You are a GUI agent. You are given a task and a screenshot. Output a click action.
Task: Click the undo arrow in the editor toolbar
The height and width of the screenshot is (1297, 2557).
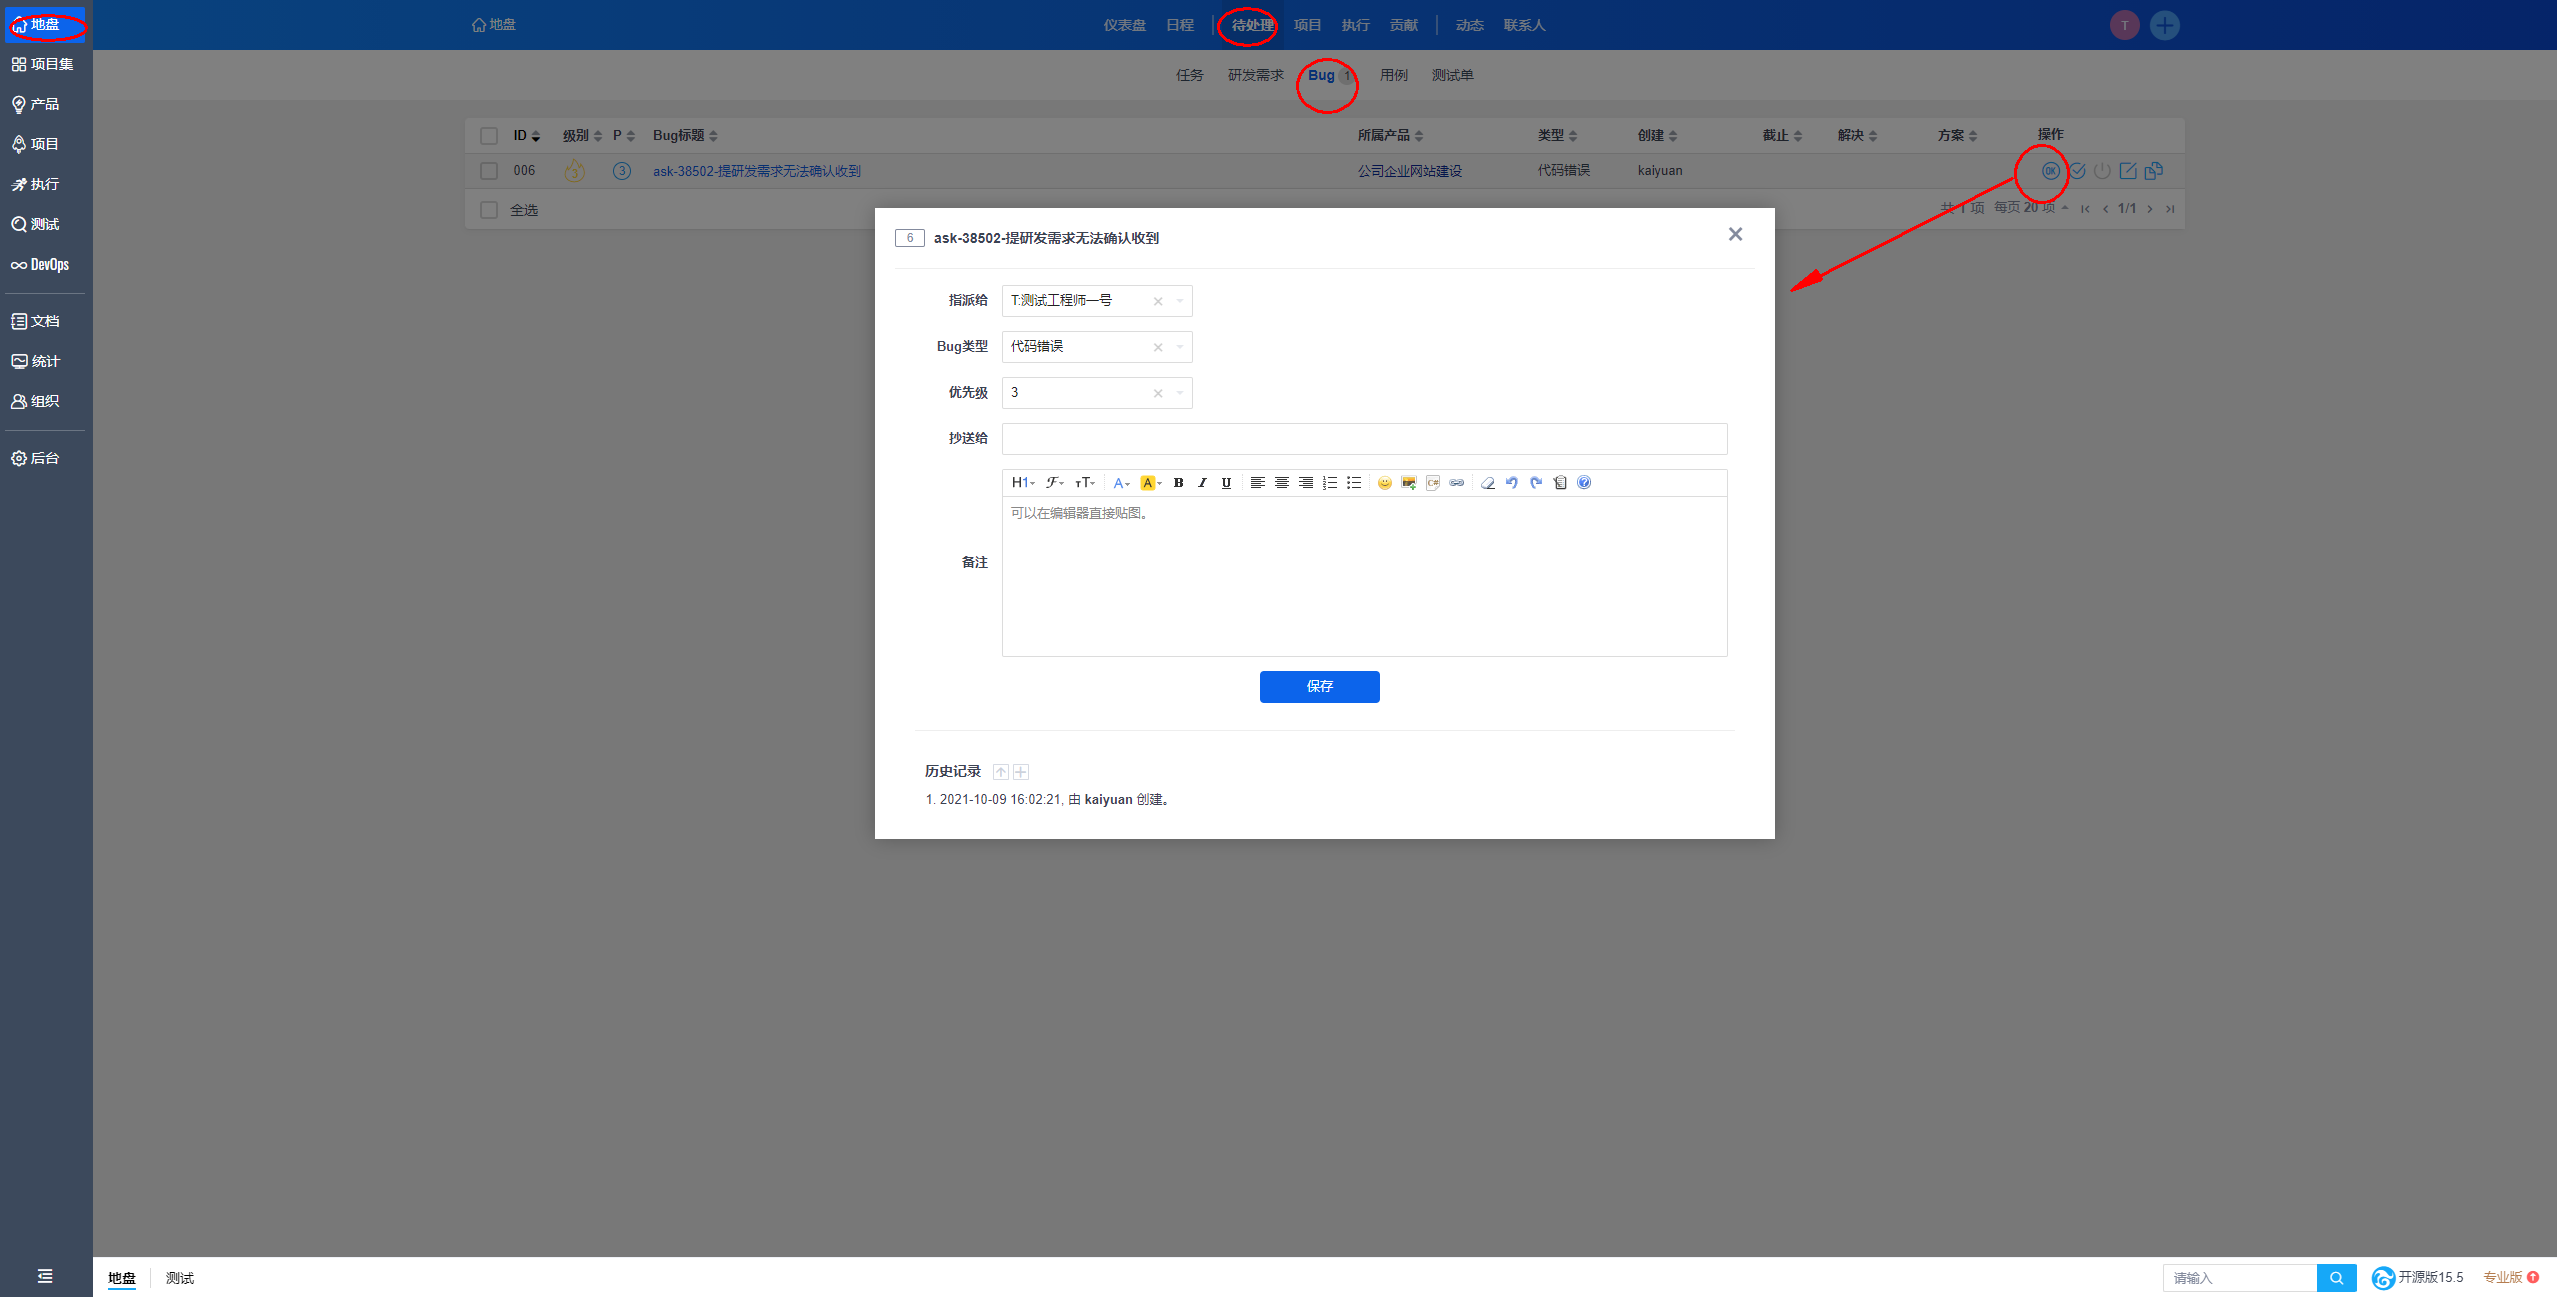(x=1512, y=483)
